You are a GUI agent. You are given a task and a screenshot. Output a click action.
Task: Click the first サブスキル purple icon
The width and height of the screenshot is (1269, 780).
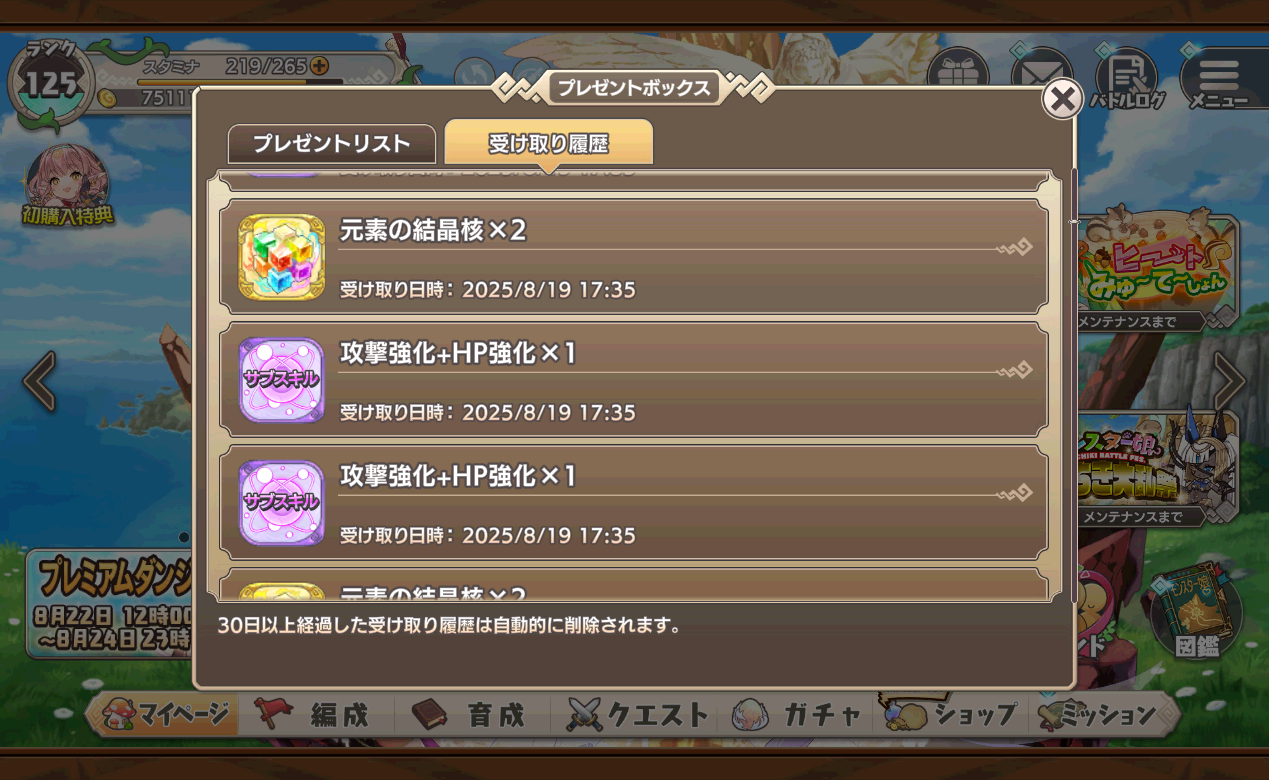click(282, 380)
